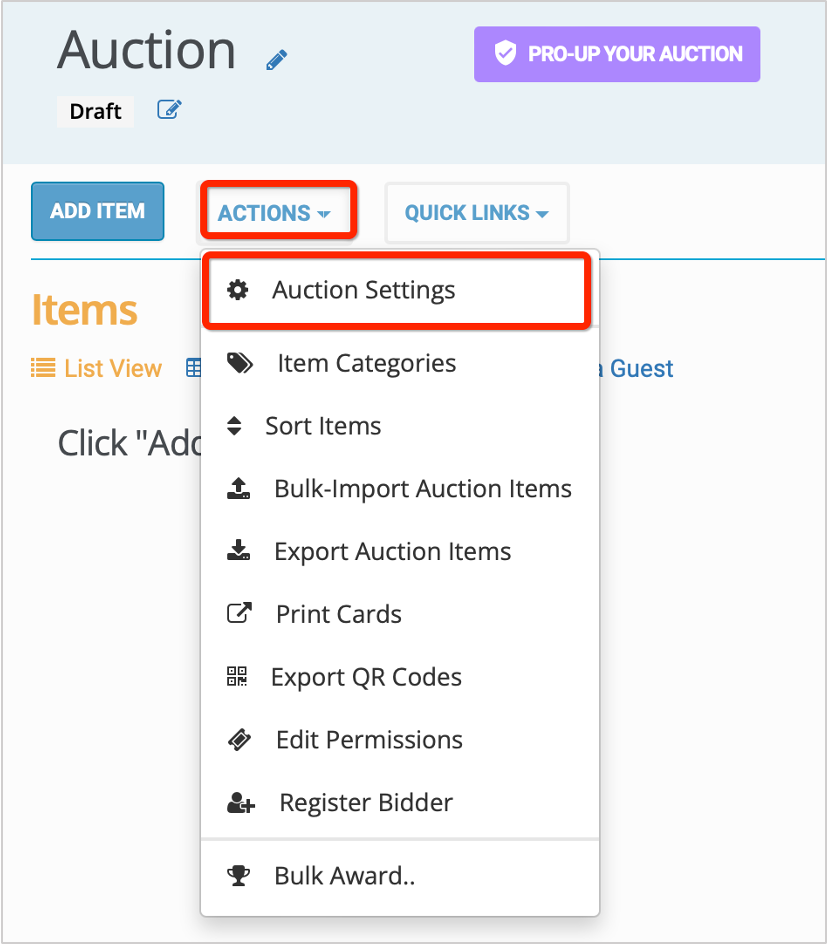Click the edit icon next to Draft

tap(170, 110)
